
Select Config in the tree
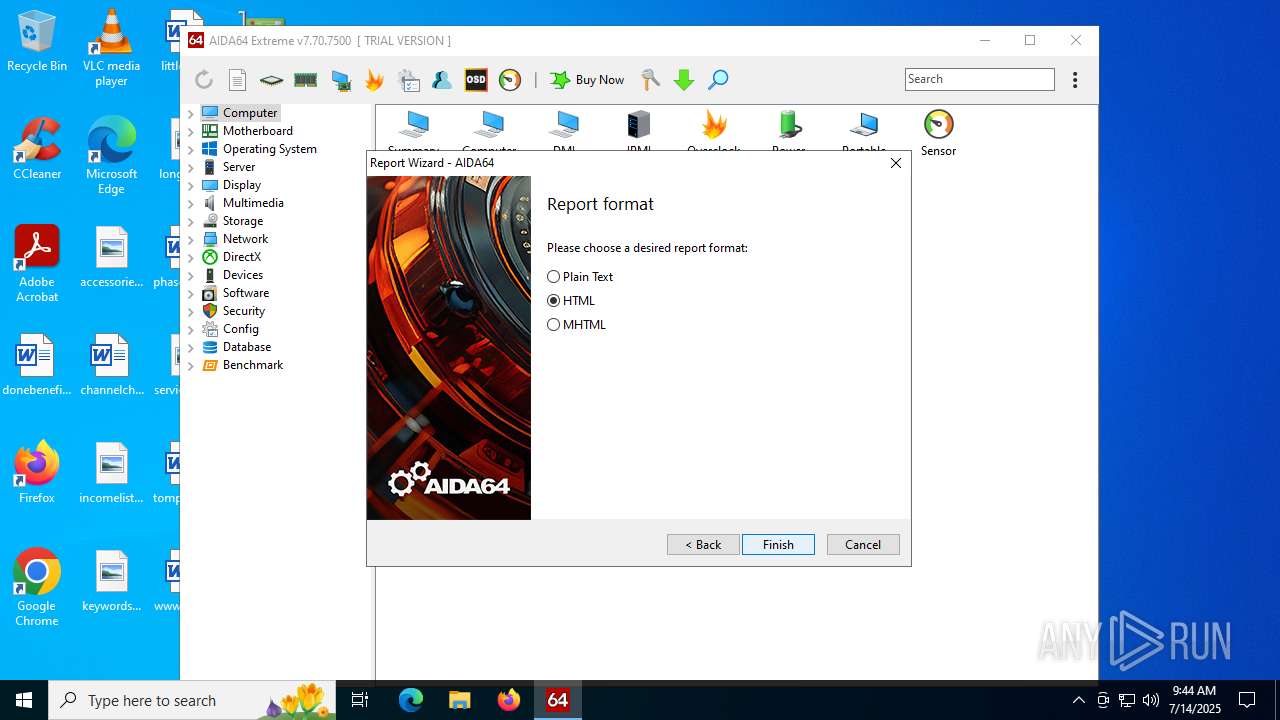tap(241, 329)
